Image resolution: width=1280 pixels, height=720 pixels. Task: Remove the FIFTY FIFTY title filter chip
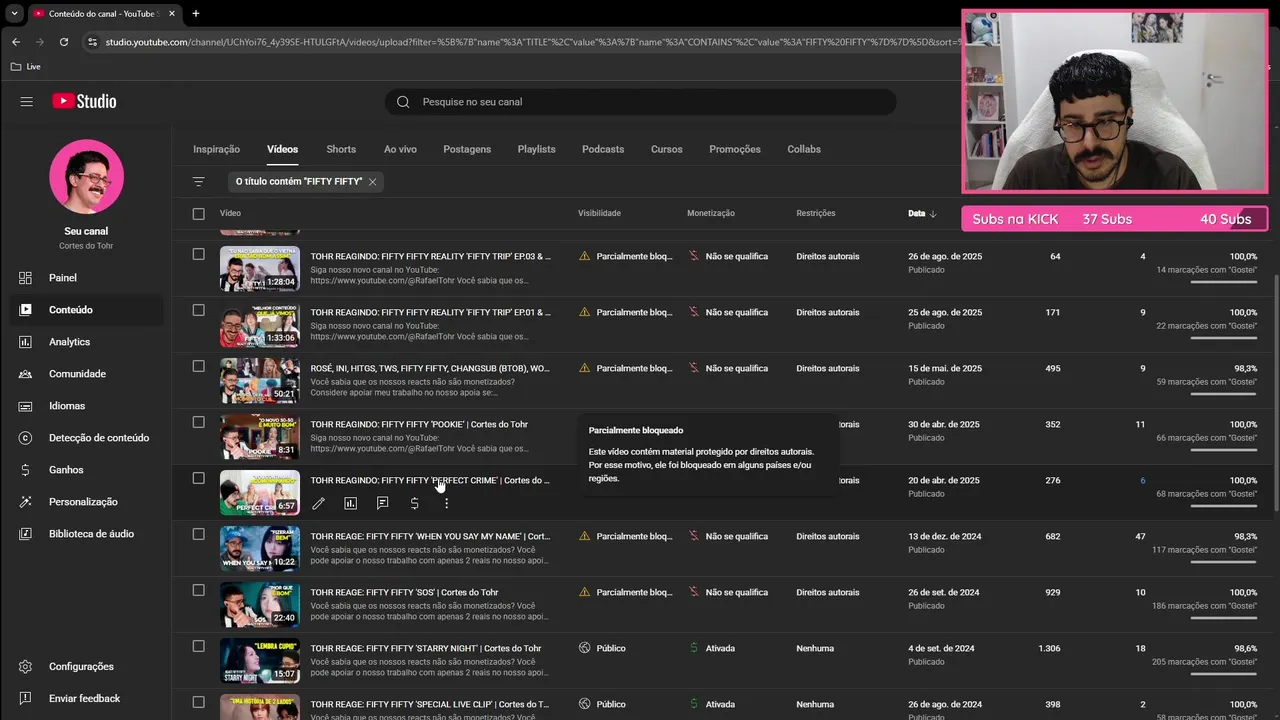pyautogui.click(x=372, y=182)
